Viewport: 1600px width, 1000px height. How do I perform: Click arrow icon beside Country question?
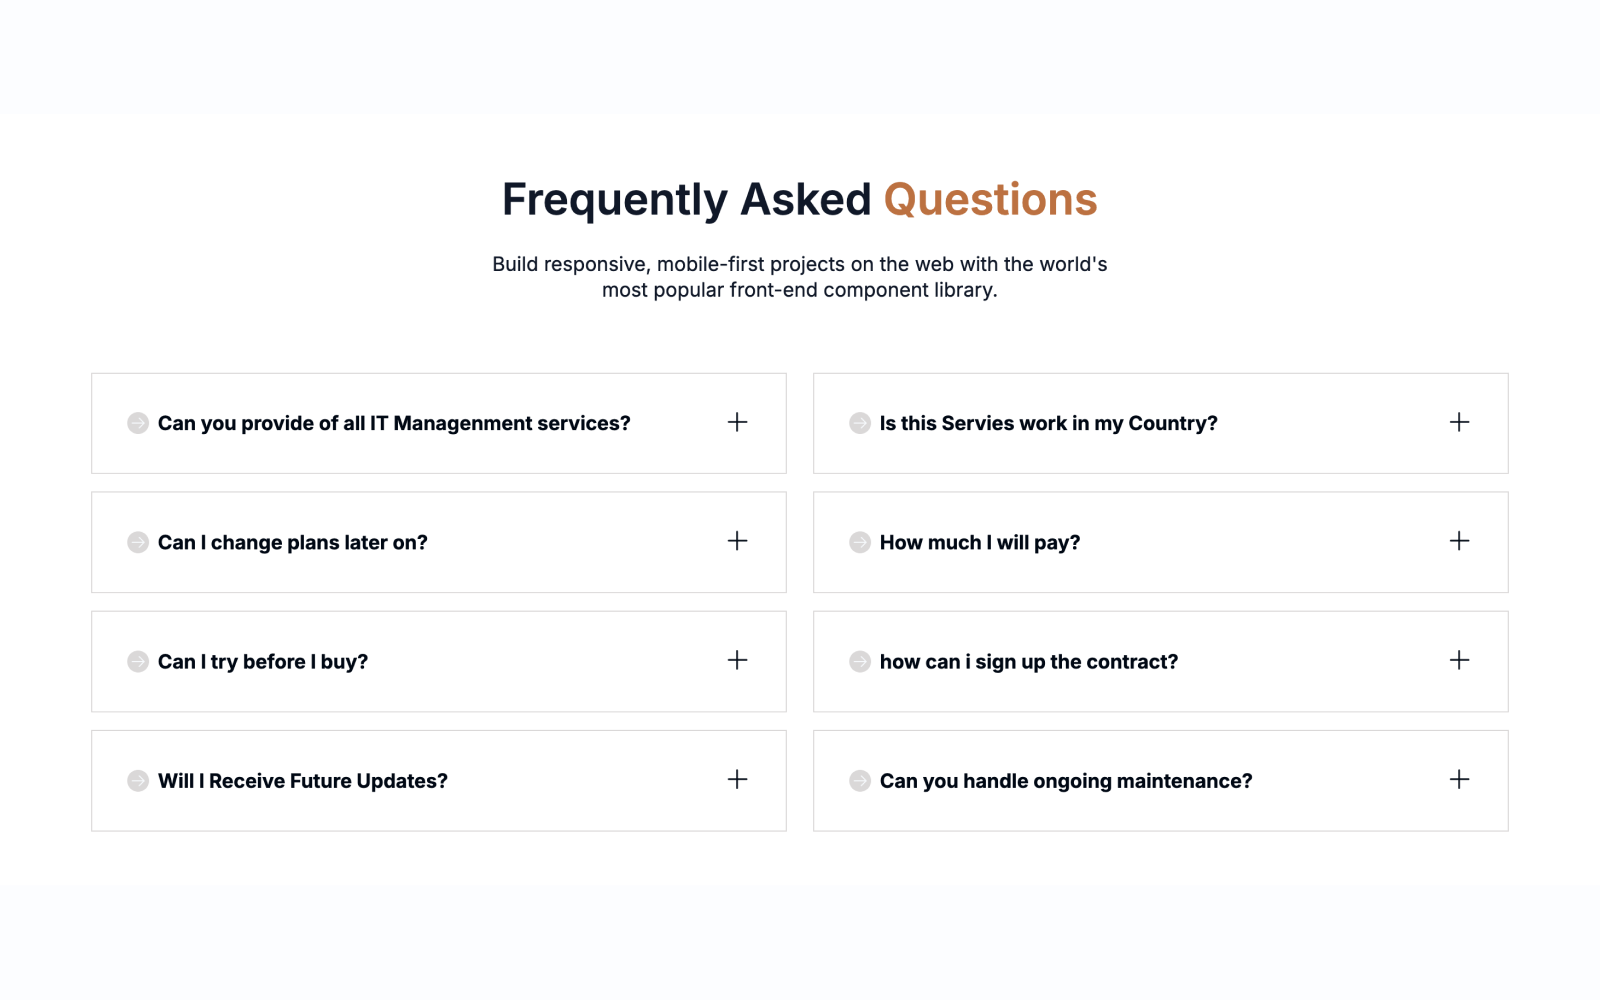tap(860, 423)
